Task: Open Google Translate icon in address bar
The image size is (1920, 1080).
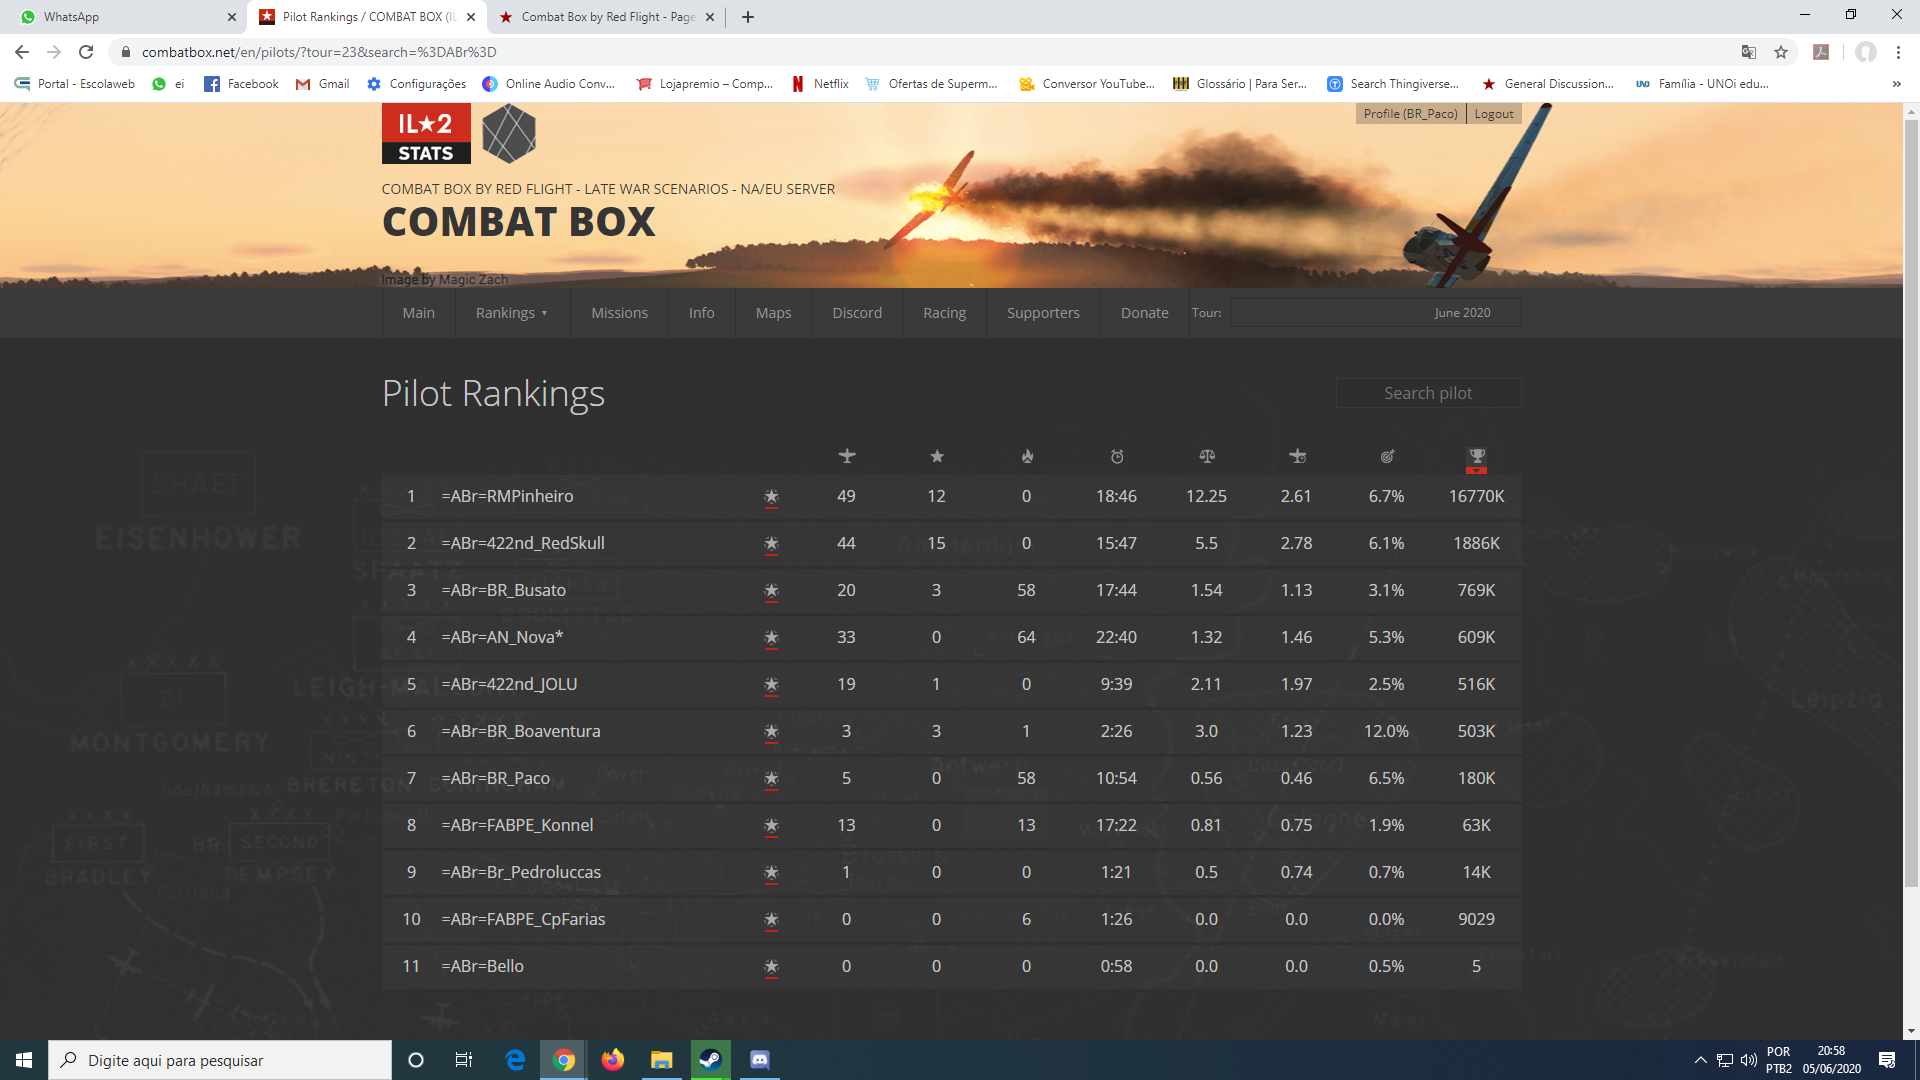Action: pyautogui.click(x=1748, y=52)
